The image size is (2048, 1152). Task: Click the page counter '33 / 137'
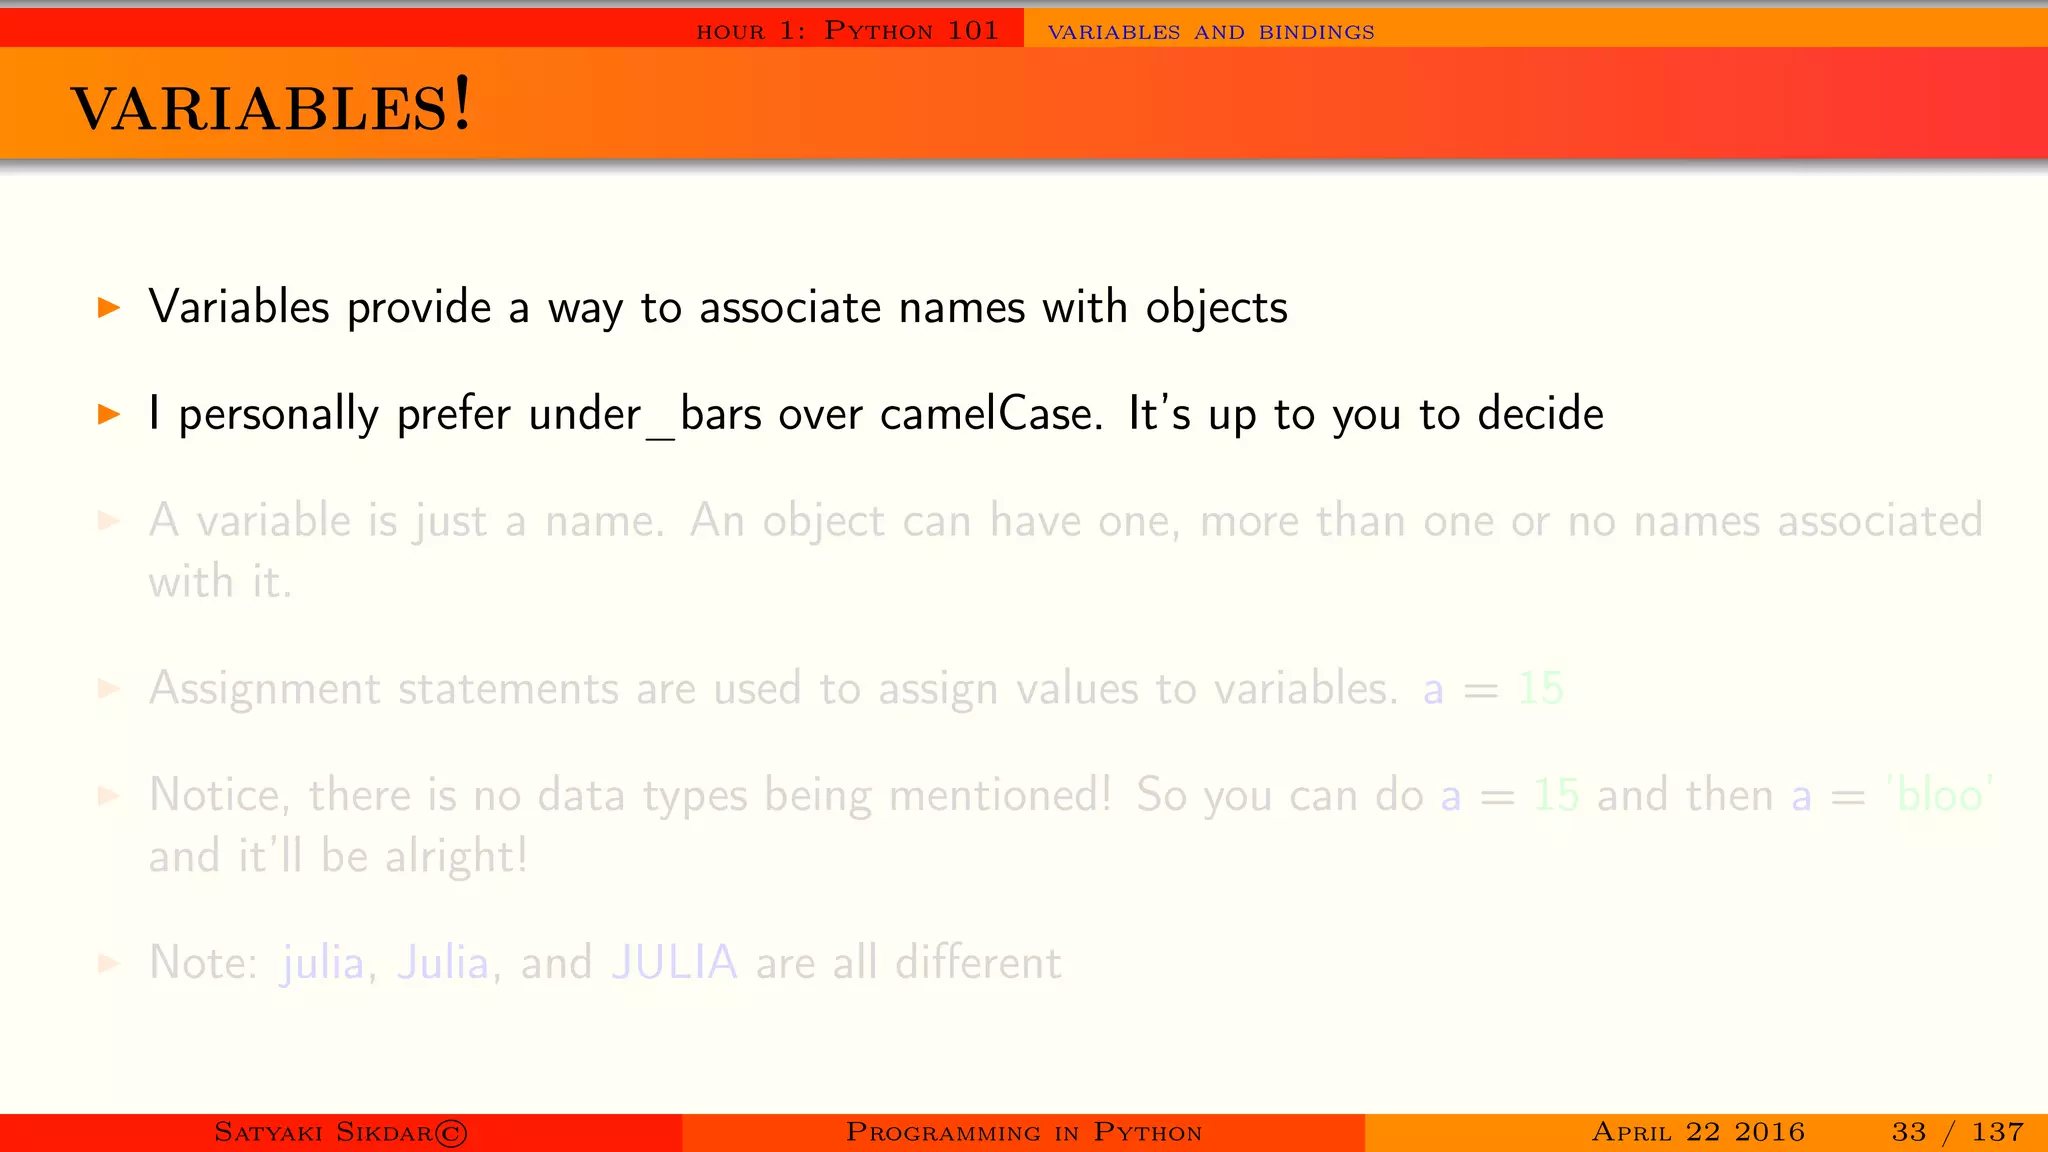(x=1957, y=1132)
